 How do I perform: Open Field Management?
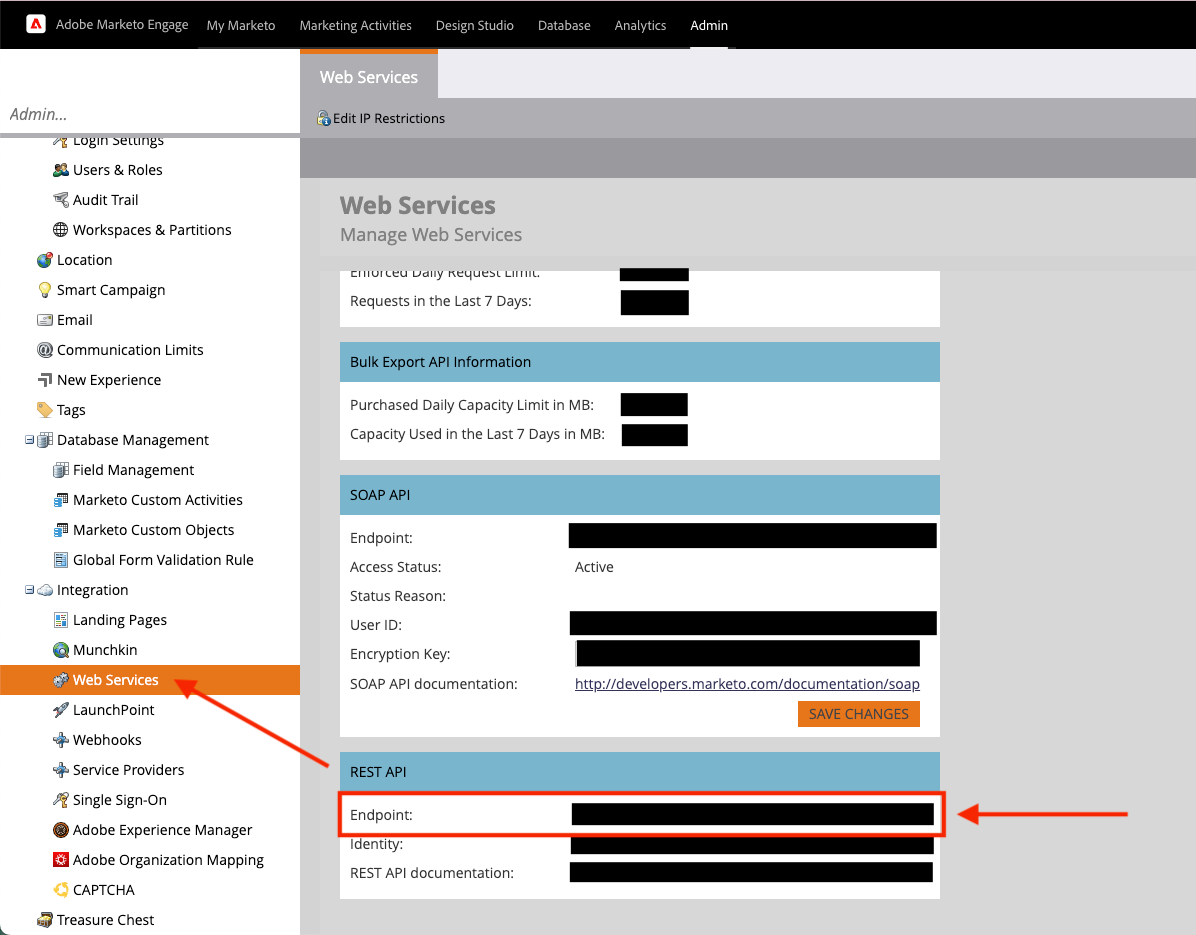tap(133, 470)
